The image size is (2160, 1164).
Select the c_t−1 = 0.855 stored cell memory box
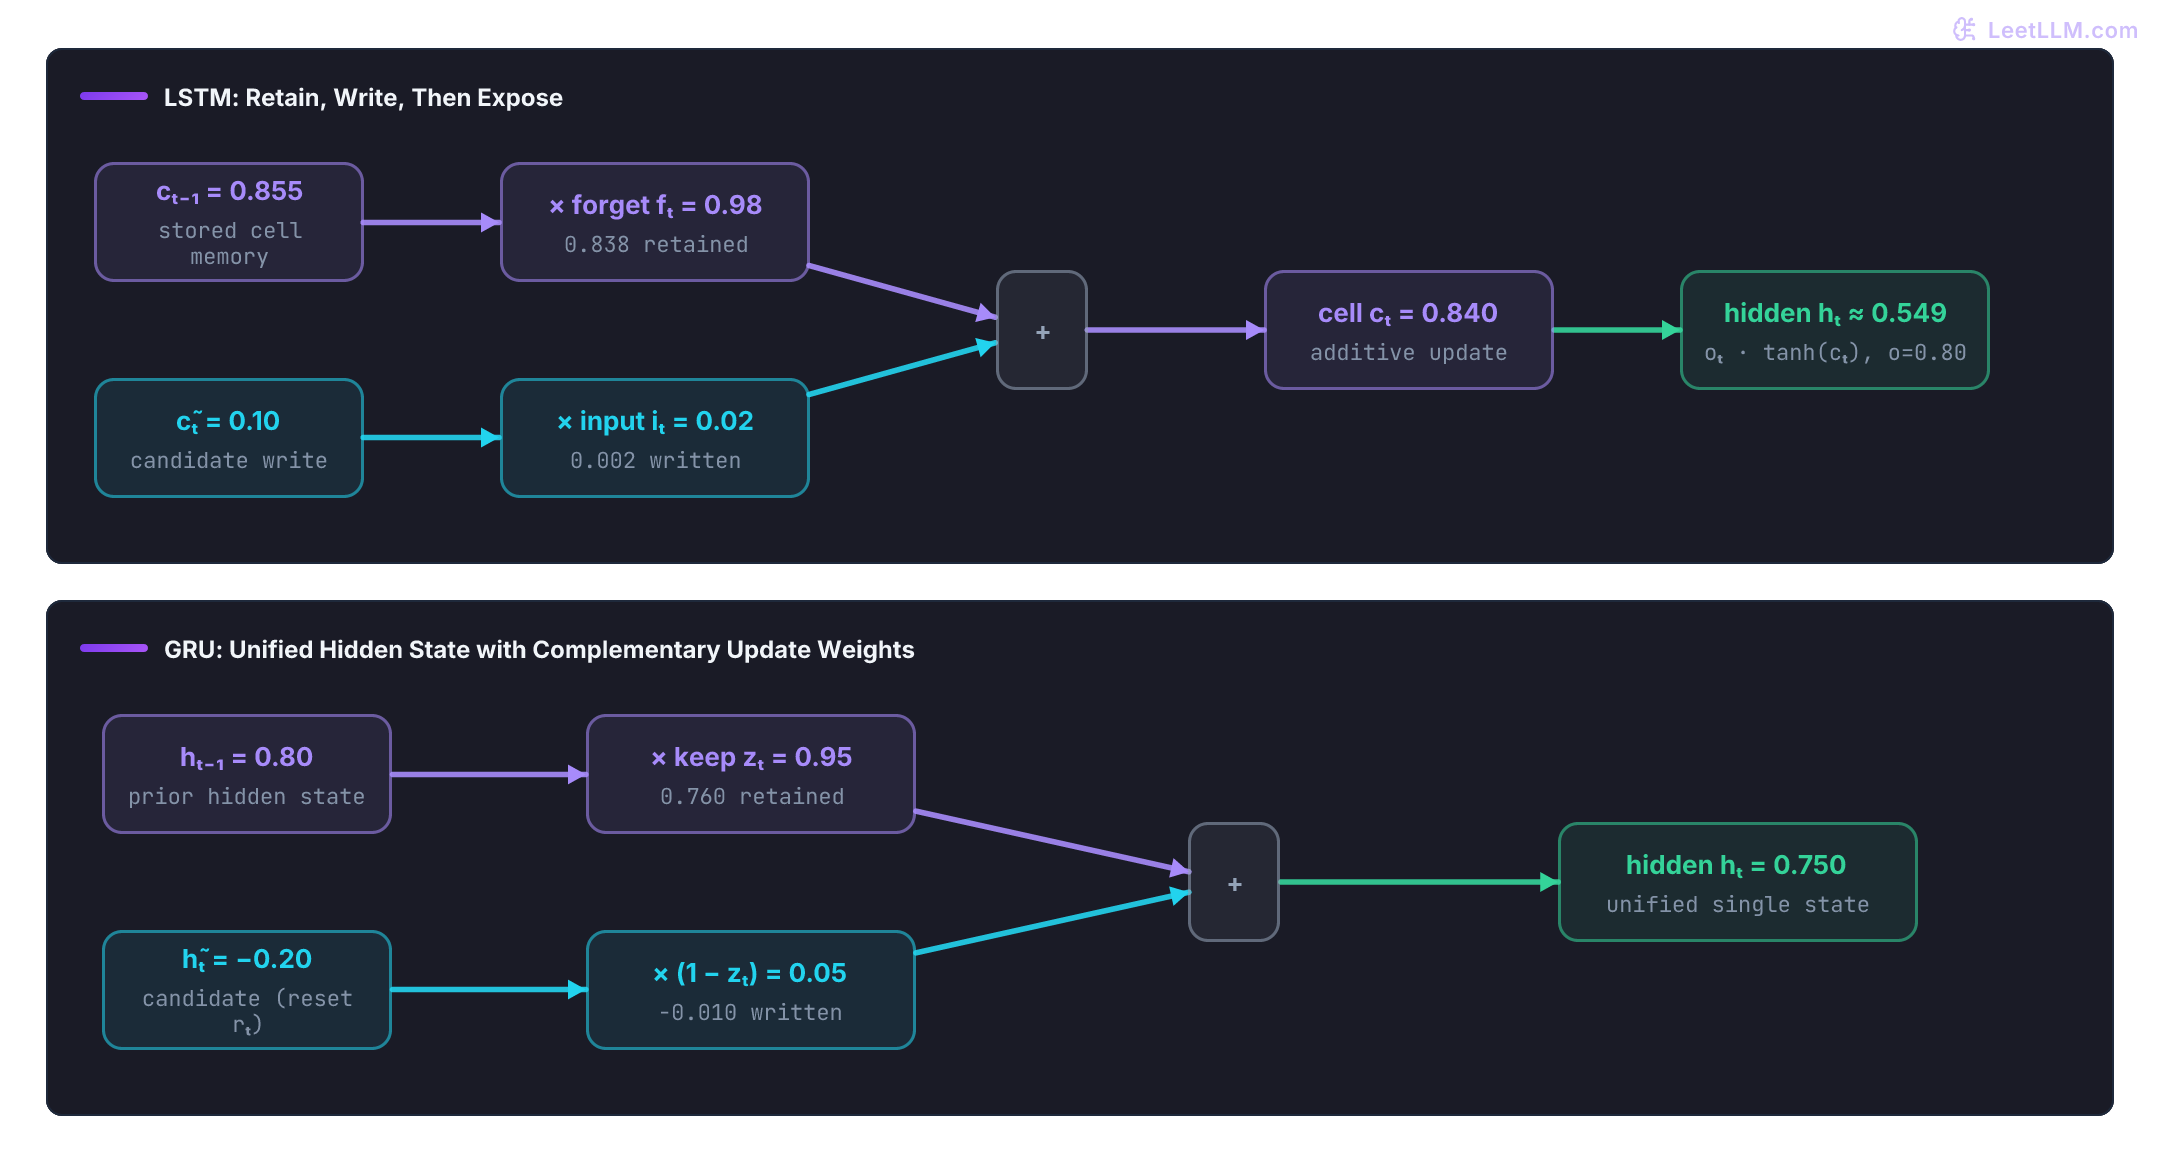click(x=229, y=222)
